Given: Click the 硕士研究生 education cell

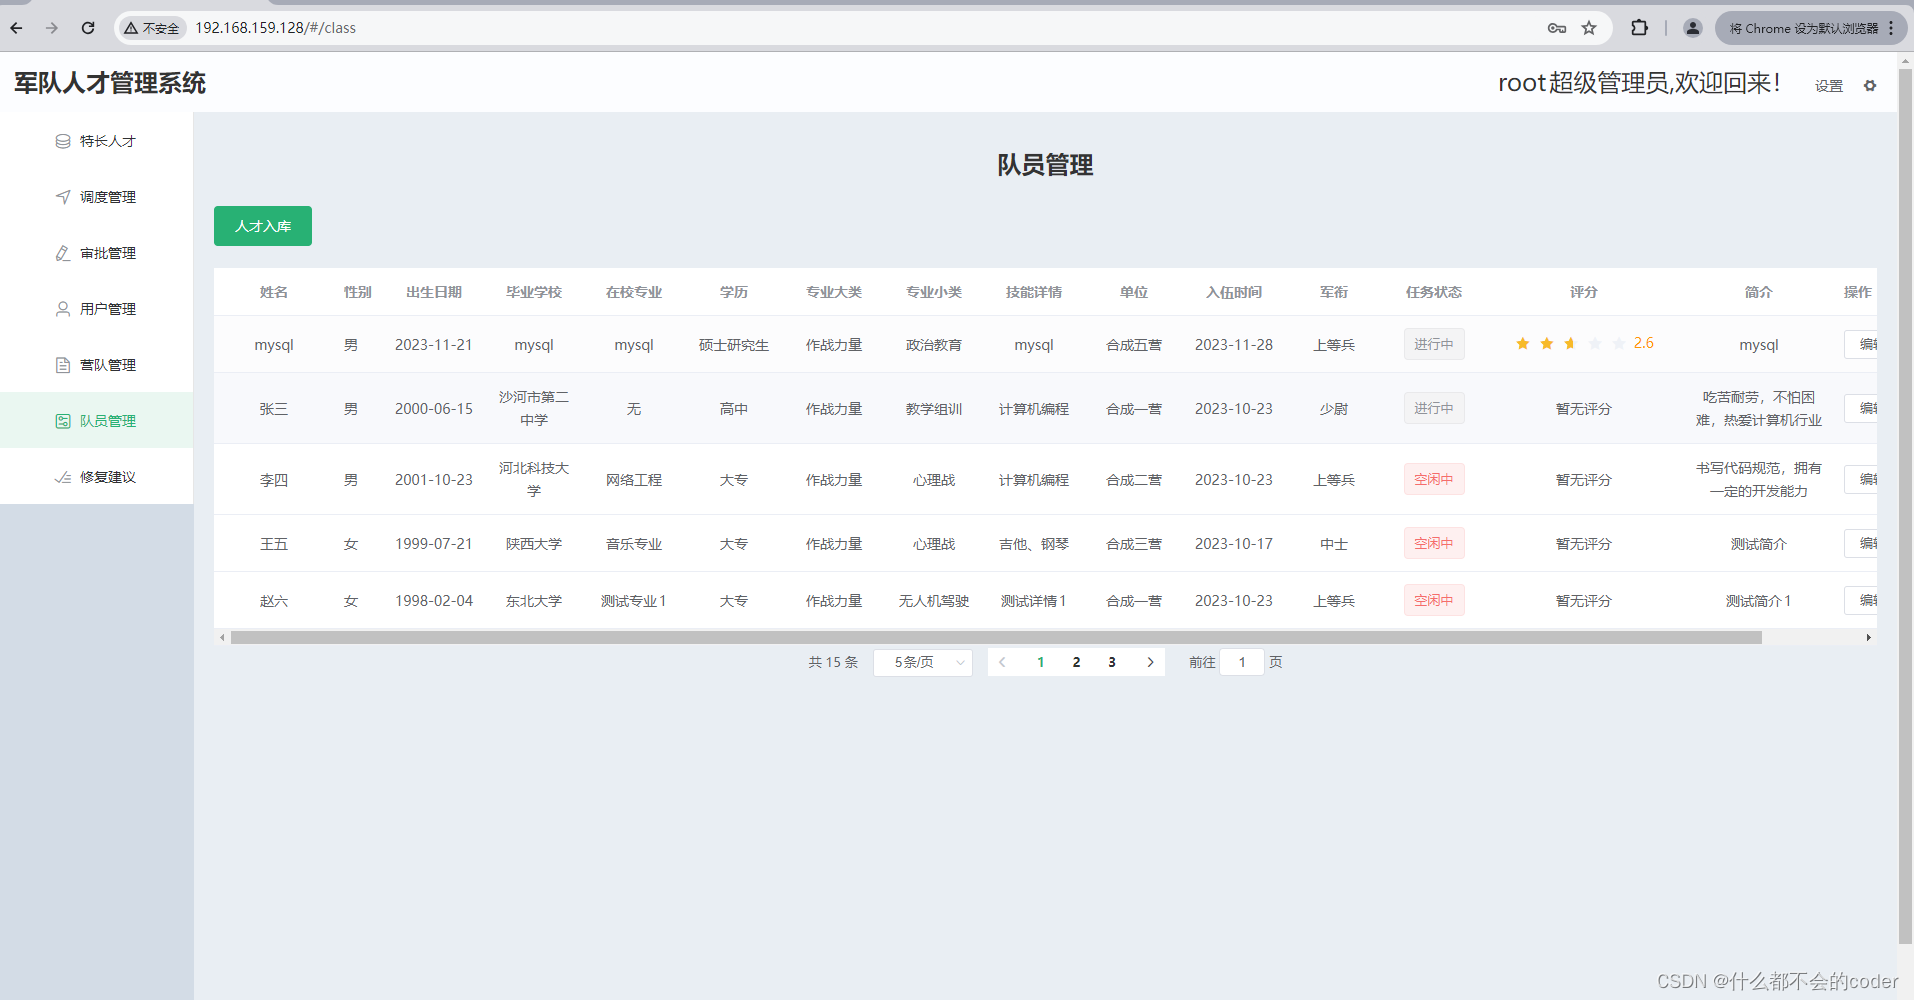Looking at the screenshot, I should 734,344.
